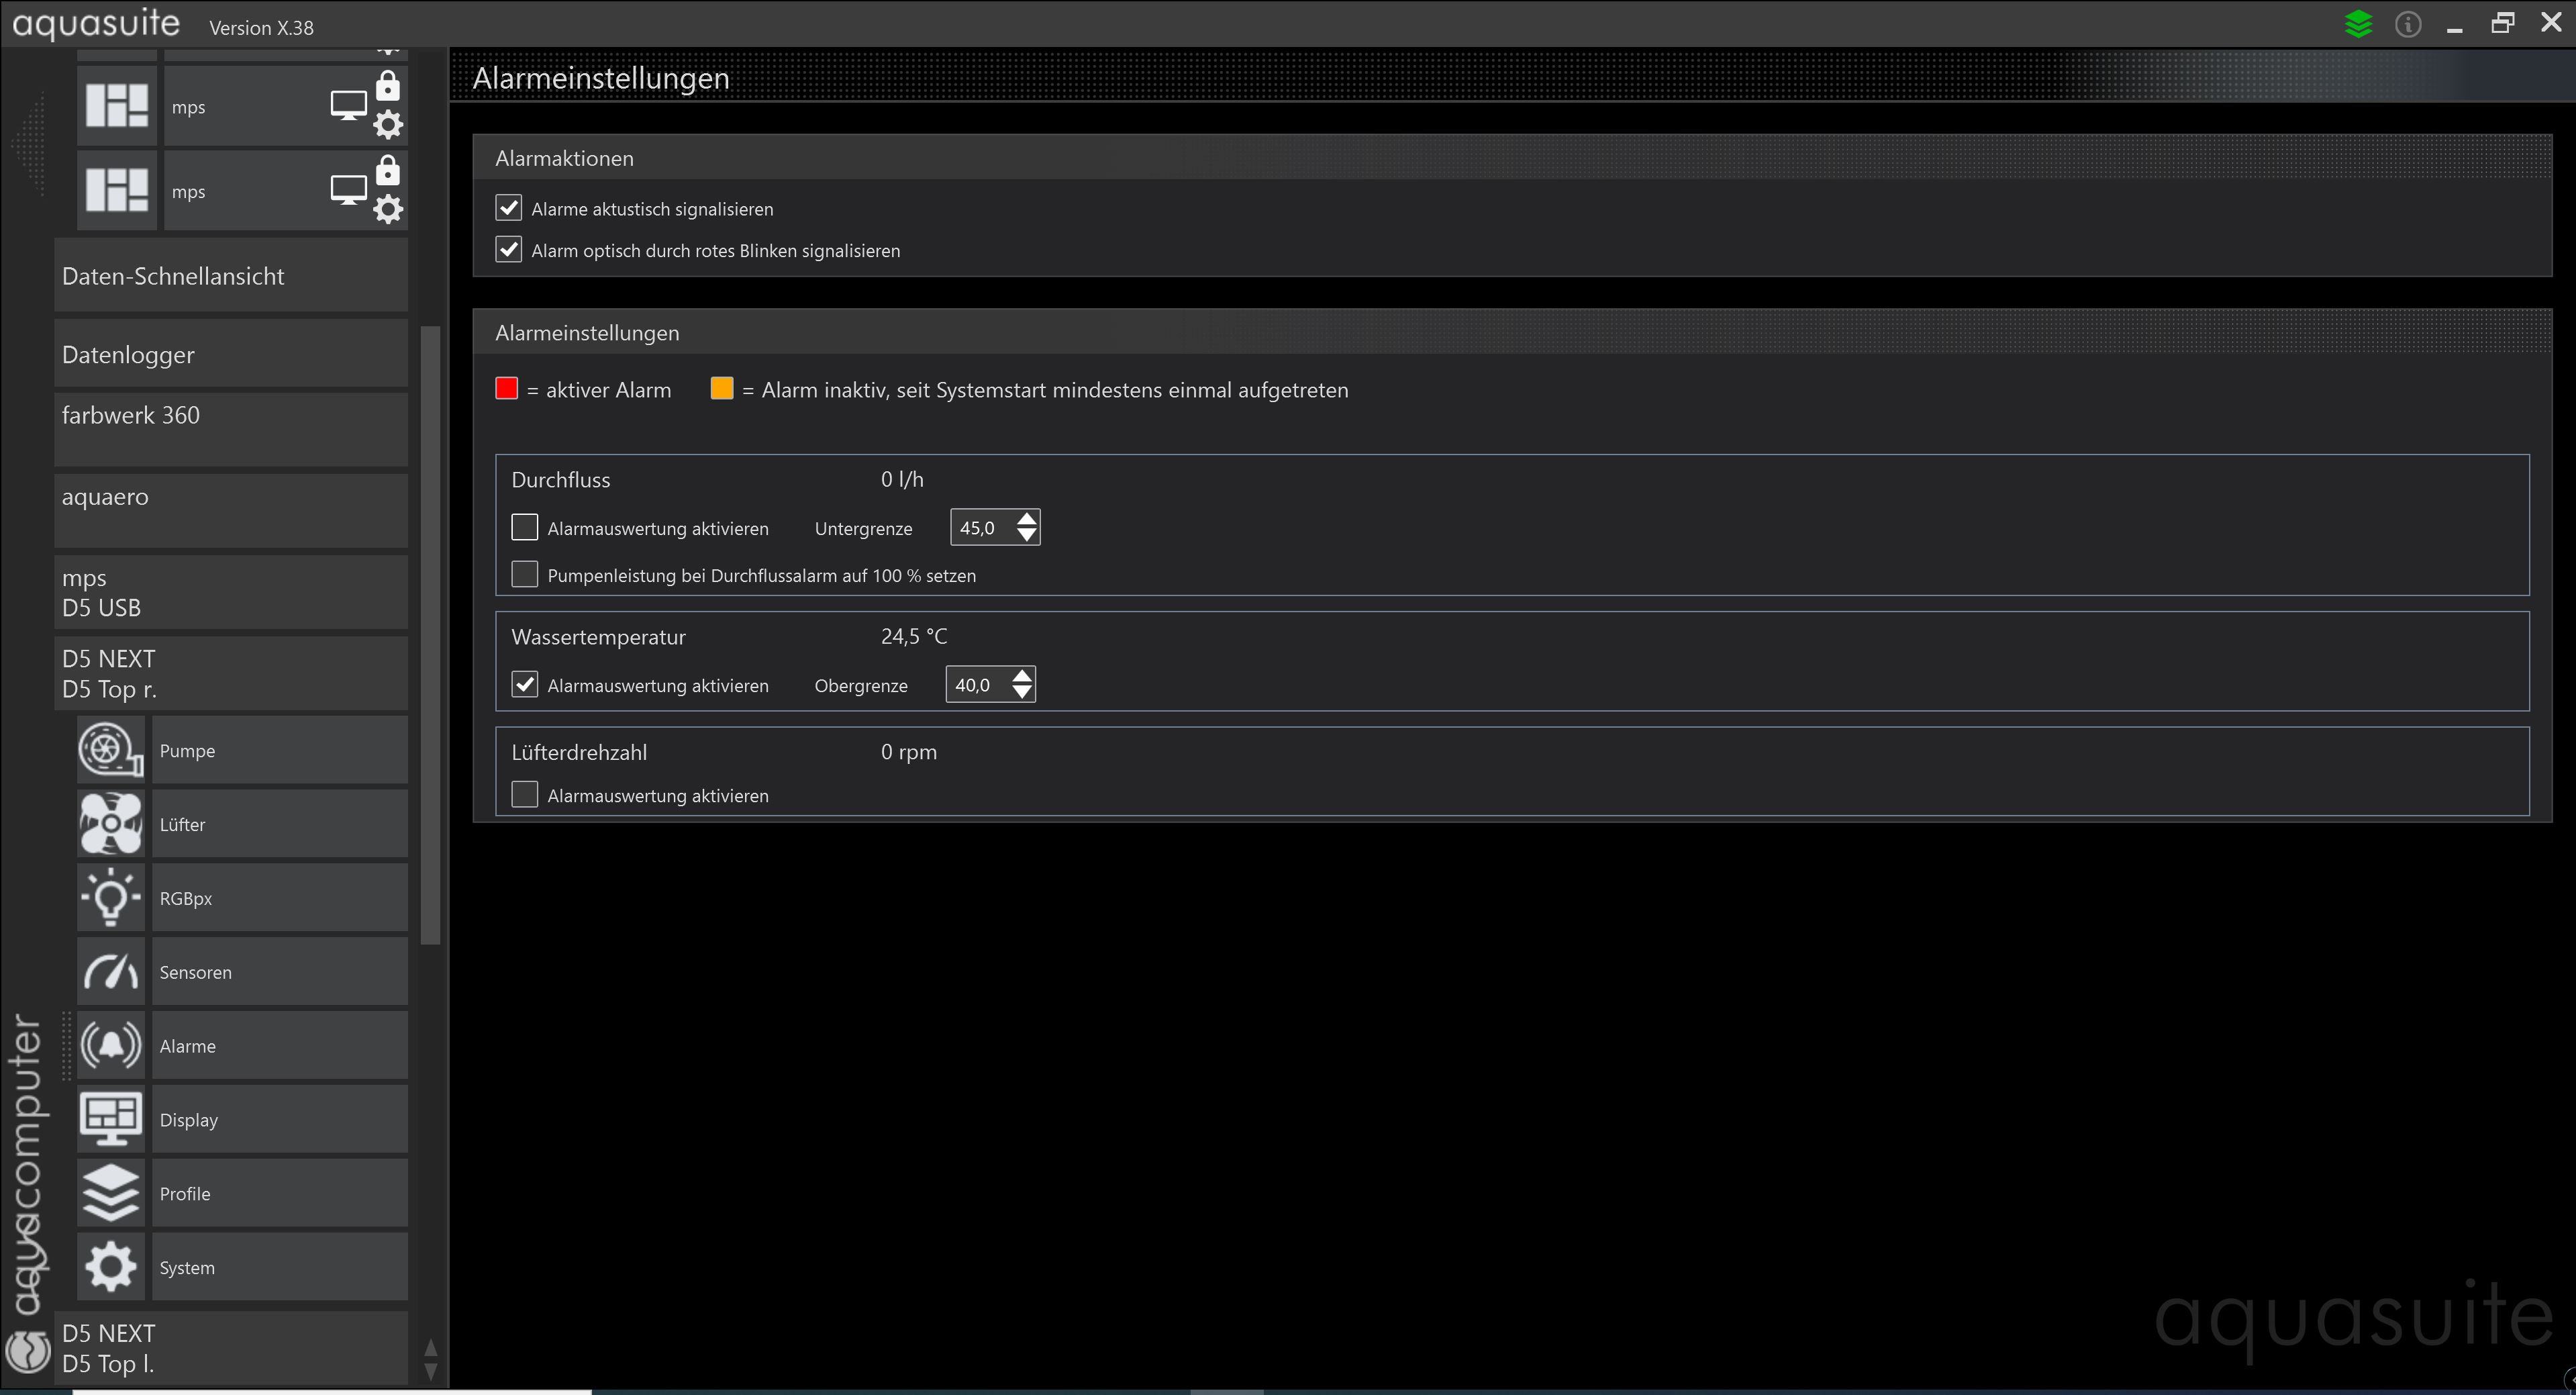Image resolution: width=2576 pixels, height=1395 pixels.
Task: Expand the Datenlogger section
Action: coord(231,354)
